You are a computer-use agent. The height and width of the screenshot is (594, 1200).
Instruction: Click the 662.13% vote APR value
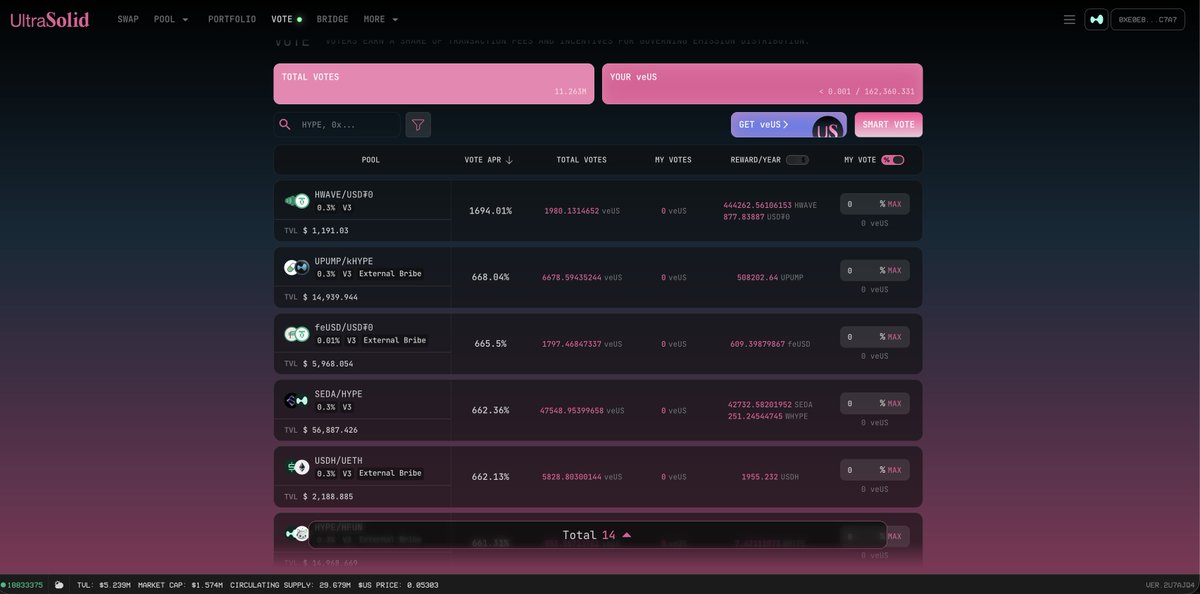point(491,477)
